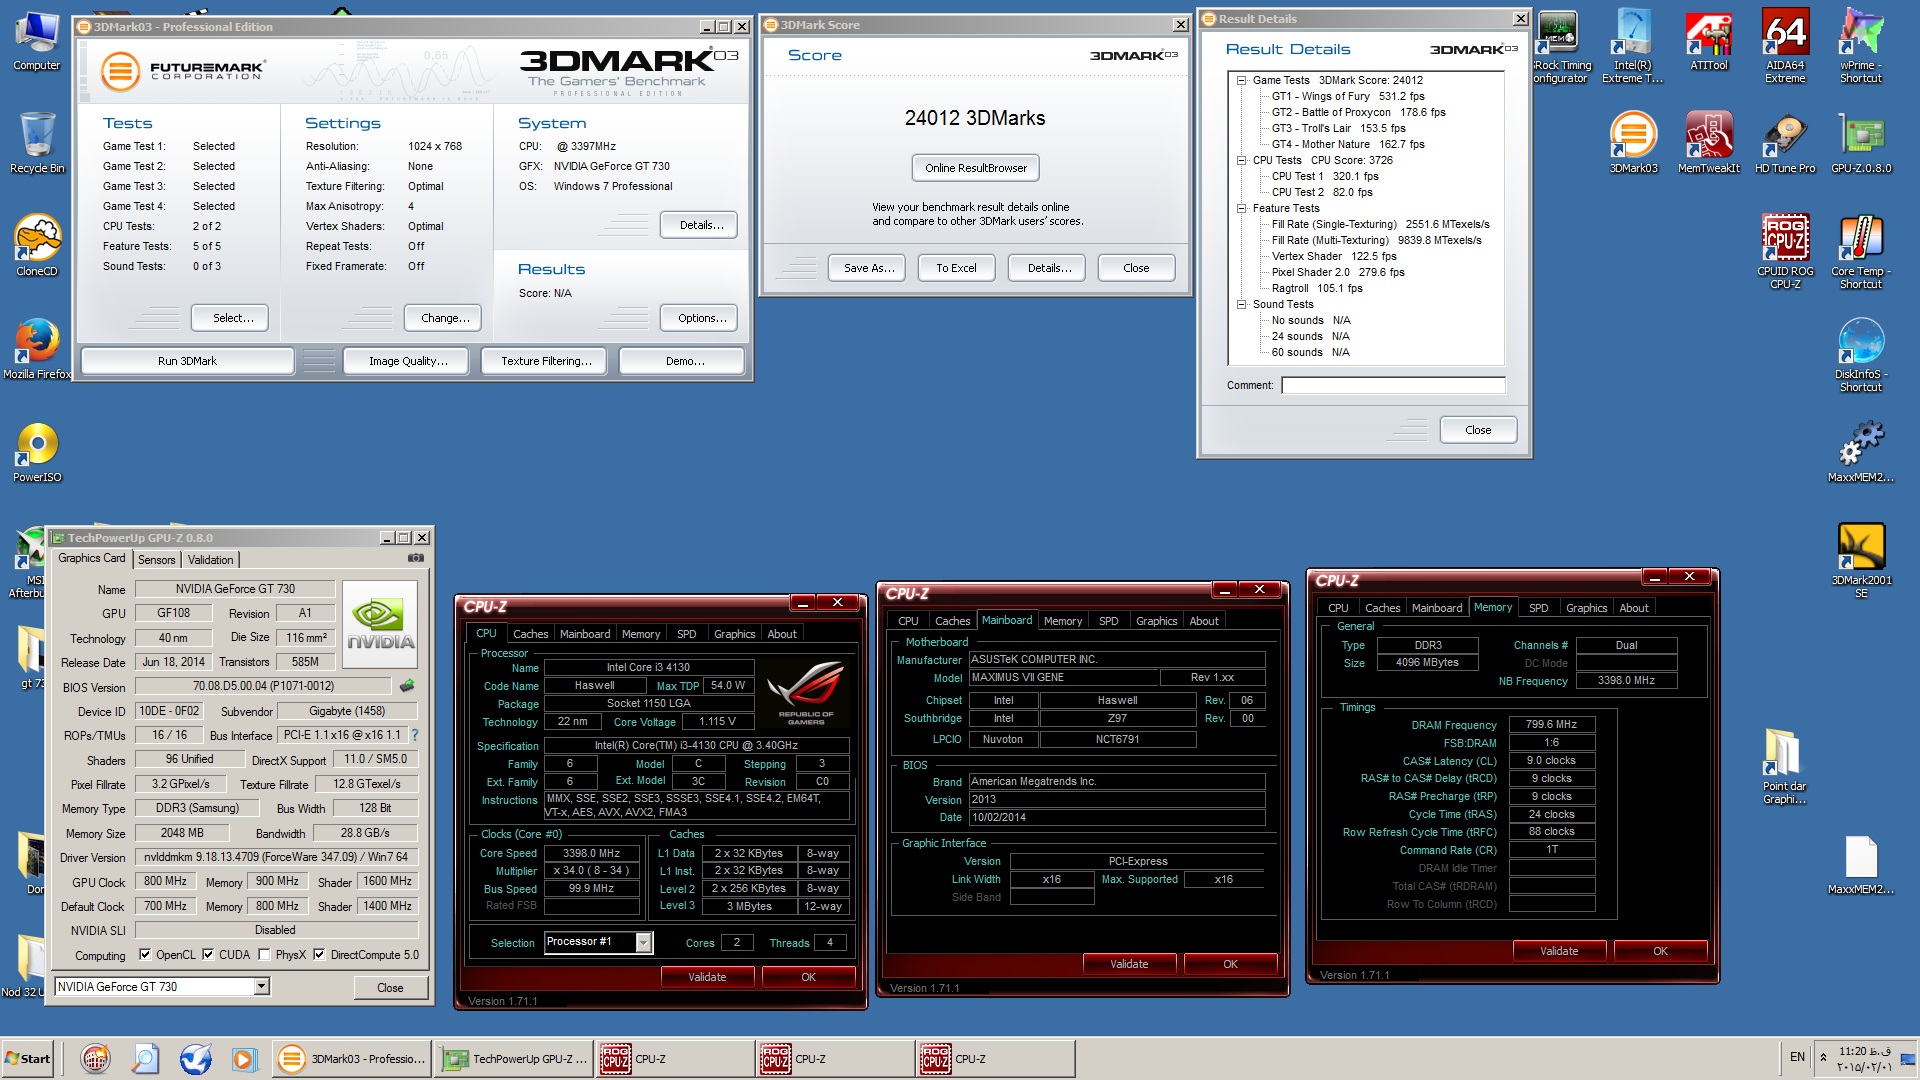Image resolution: width=1920 pixels, height=1080 pixels.
Task: Open the Mozilla Firefox desktop icon
Action: pos(37,348)
